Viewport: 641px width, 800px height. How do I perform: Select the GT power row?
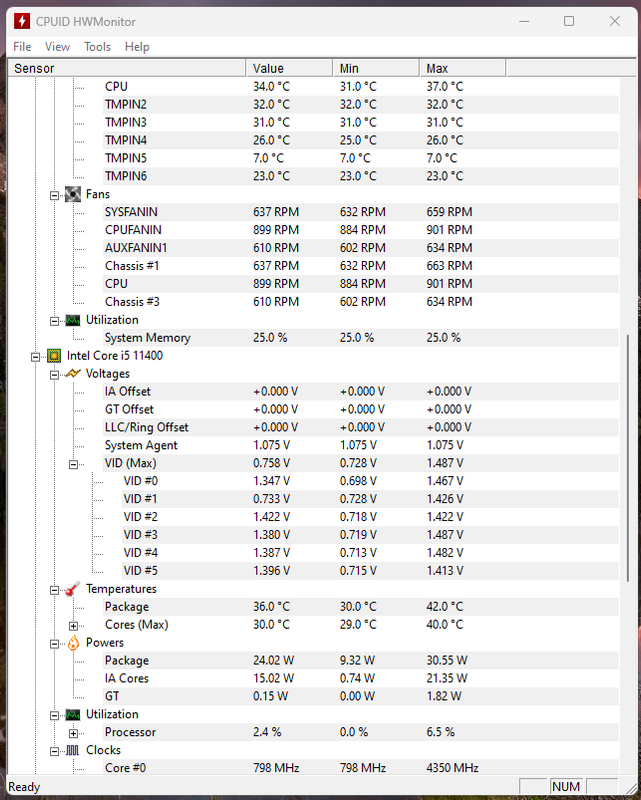(361, 696)
